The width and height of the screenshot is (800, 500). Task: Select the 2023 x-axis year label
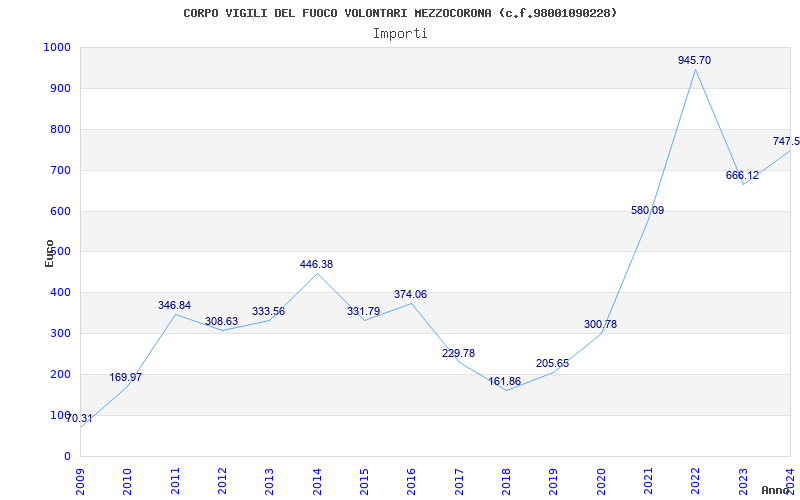[743, 482]
